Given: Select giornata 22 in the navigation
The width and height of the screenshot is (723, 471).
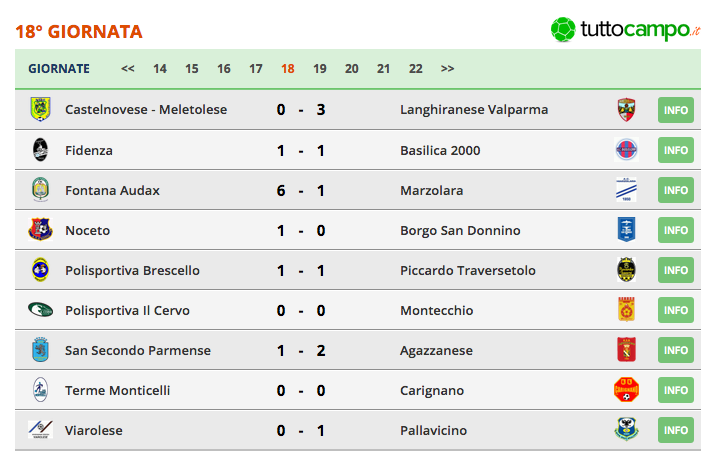Looking at the screenshot, I should click(415, 69).
